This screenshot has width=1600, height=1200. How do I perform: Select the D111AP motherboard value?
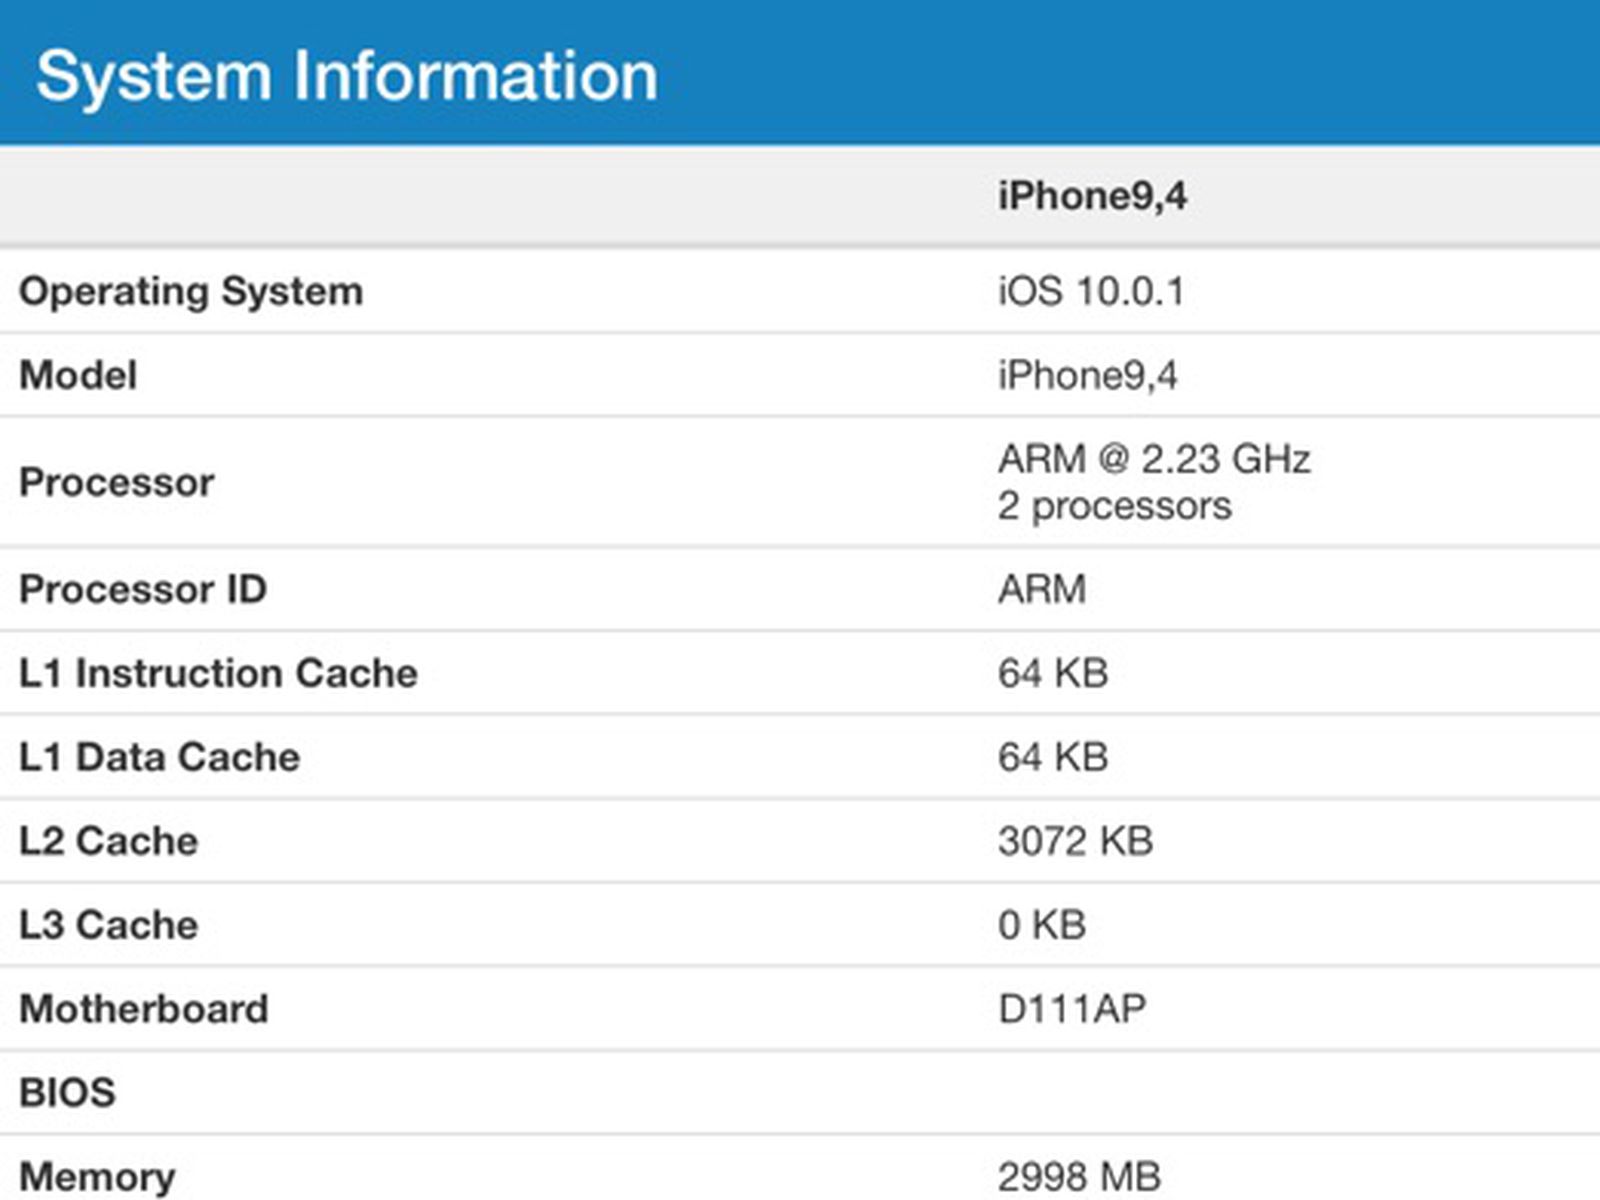click(1072, 1010)
